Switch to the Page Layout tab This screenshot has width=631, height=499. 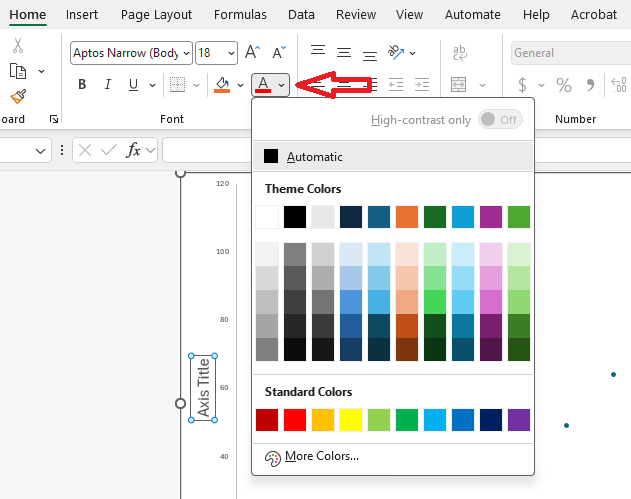pyautogui.click(x=156, y=15)
